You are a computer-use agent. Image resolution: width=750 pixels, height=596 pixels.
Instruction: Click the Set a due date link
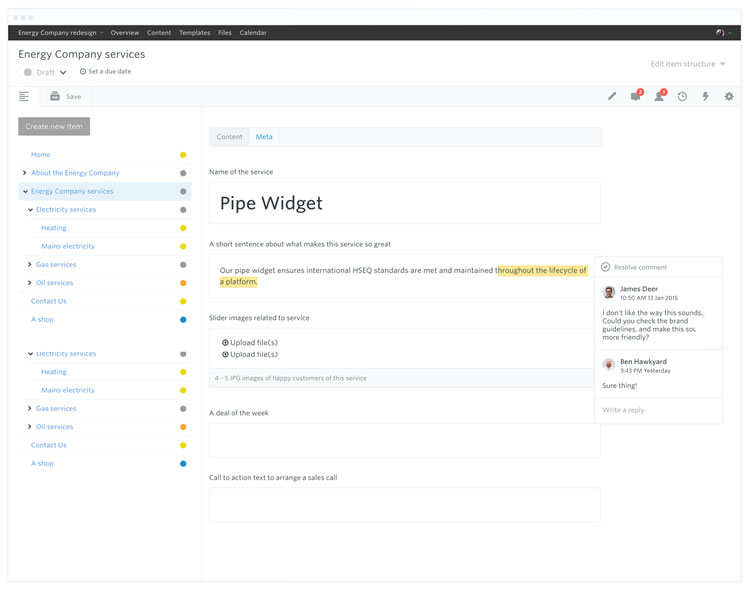pos(106,72)
